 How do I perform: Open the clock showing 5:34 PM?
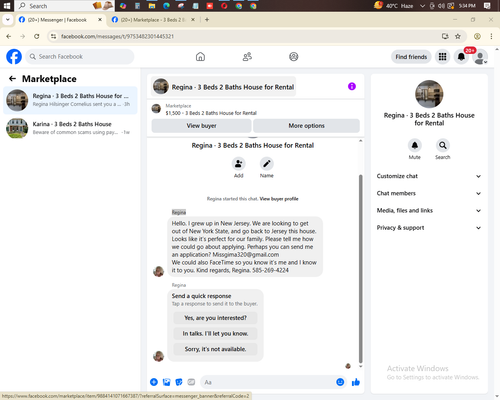467,6
